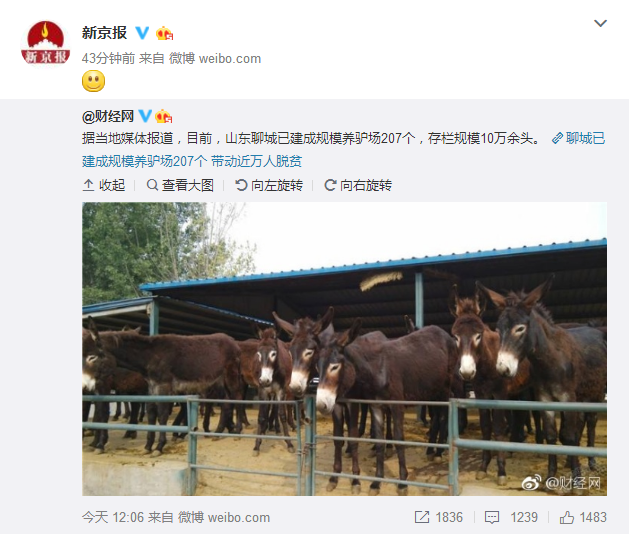
Task: Click the blue V verified badge beside 新京报
Action: coord(142,33)
